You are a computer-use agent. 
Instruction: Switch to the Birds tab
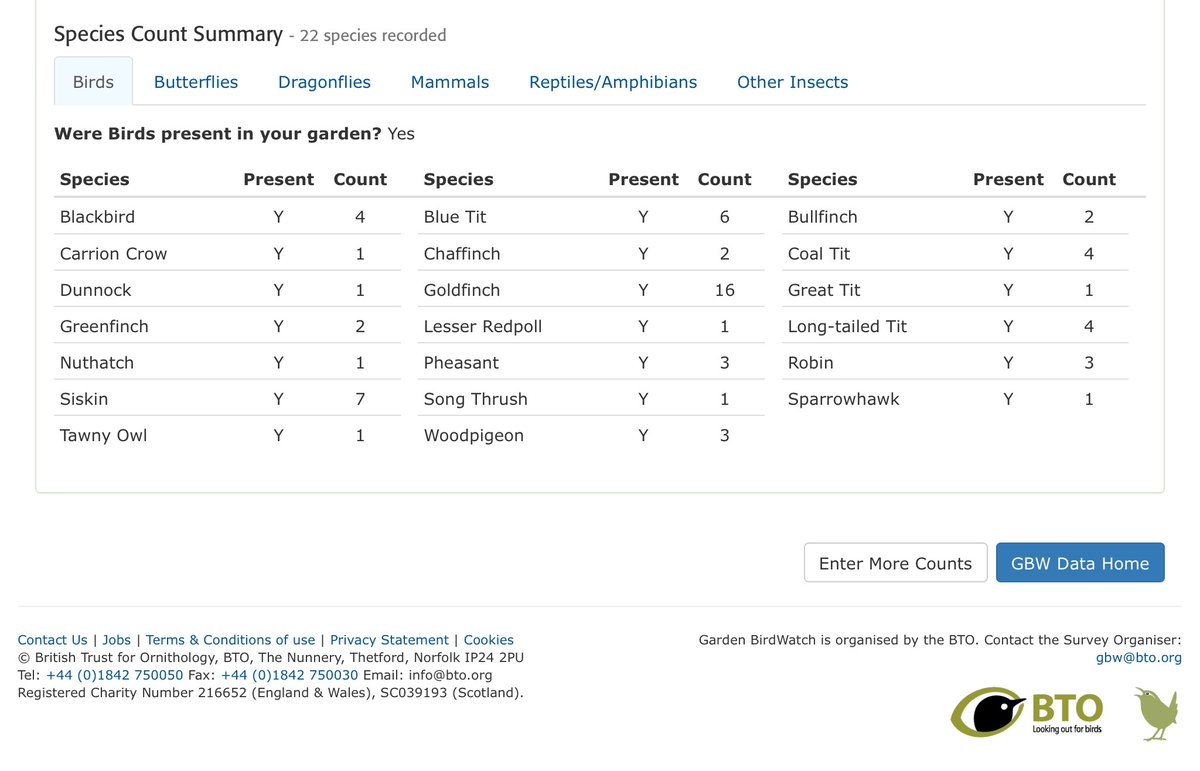(x=93, y=82)
